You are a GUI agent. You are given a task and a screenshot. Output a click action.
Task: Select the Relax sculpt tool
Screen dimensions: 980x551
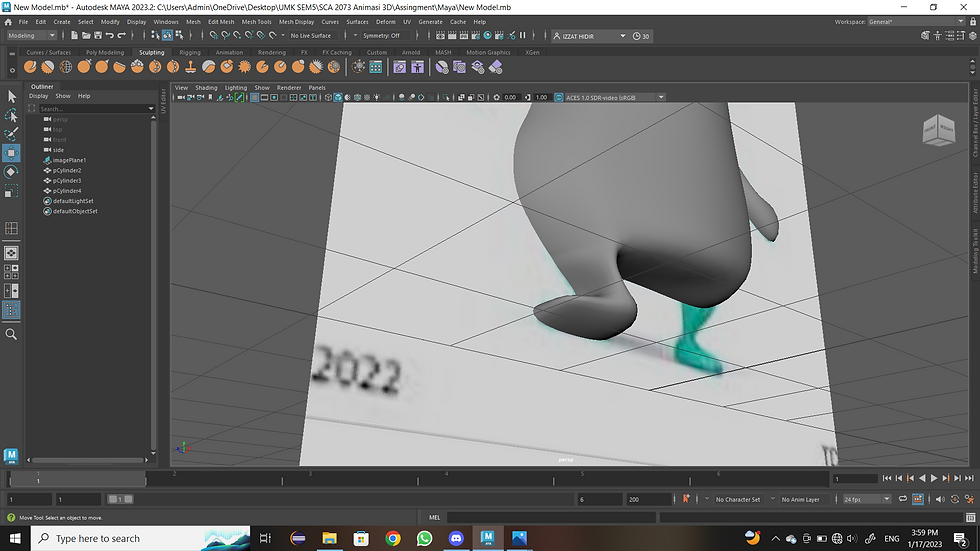(x=66, y=67)
